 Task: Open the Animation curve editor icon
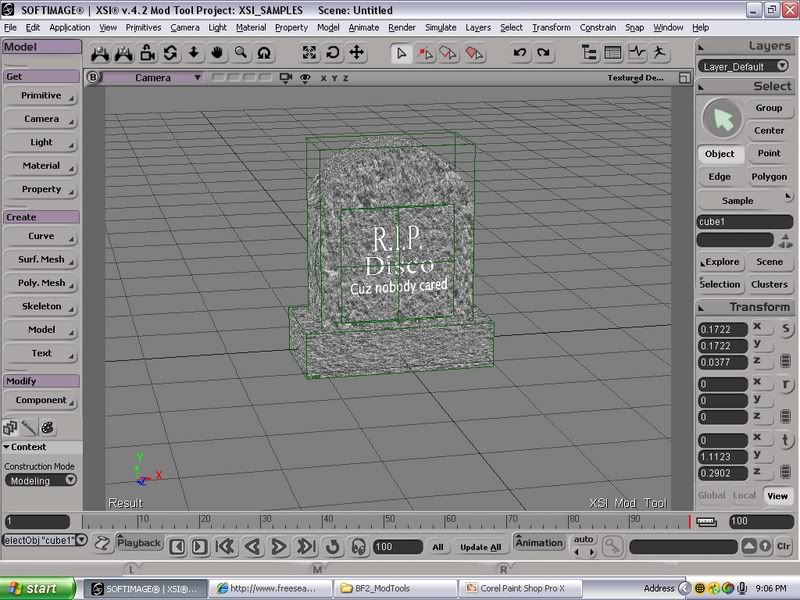[x=637, y=53]
